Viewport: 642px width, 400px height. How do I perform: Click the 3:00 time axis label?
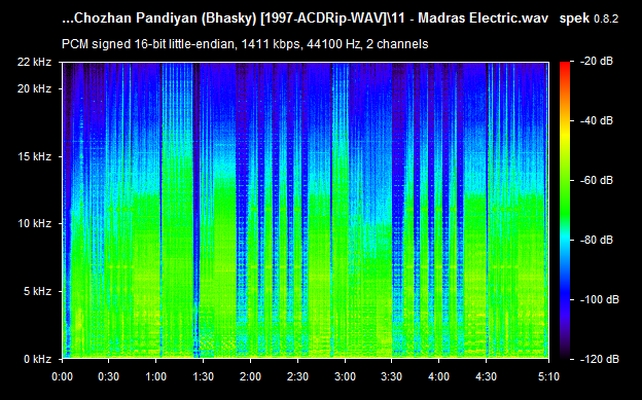345,376
